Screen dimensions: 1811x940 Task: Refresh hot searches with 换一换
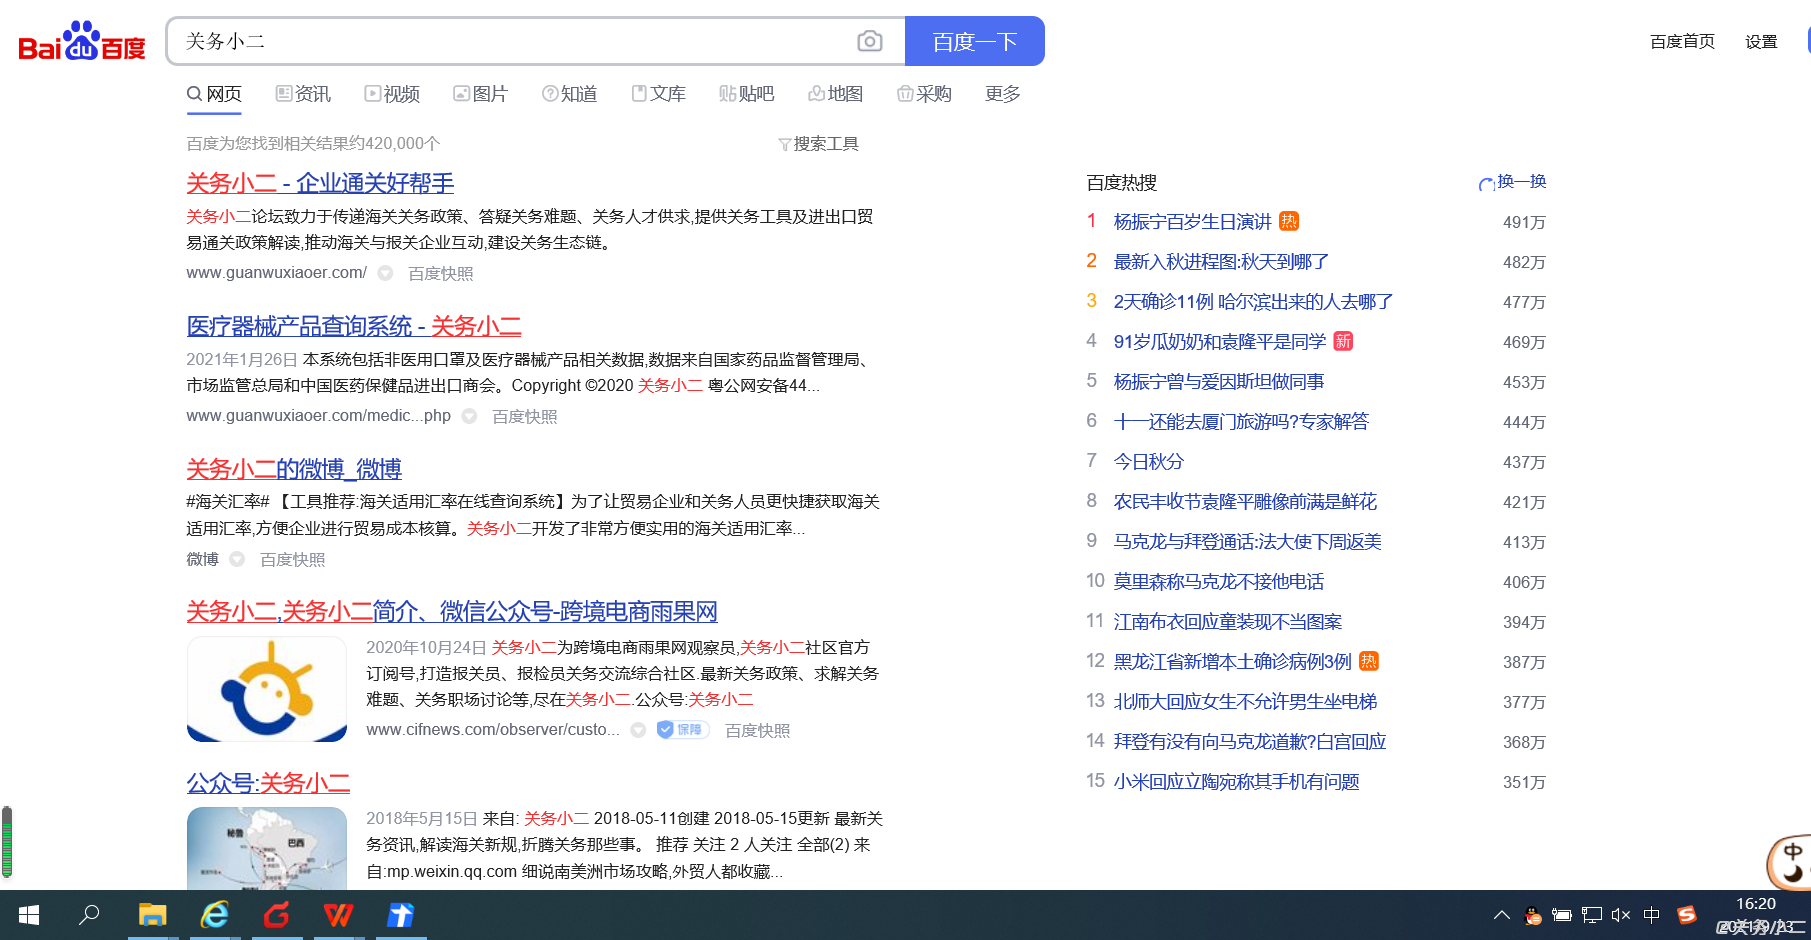pos(1513,182)
